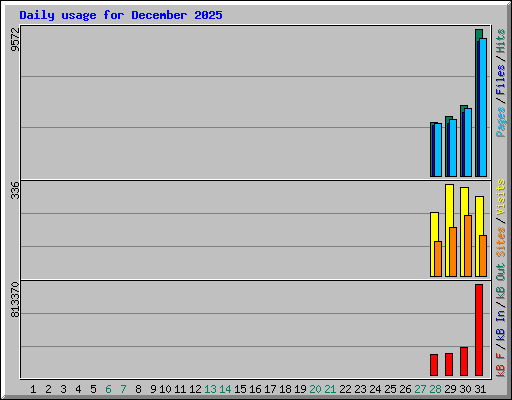This screenshot has width=512, height=400.
Task: Click the Pages legend label
Action: point(501,122)
